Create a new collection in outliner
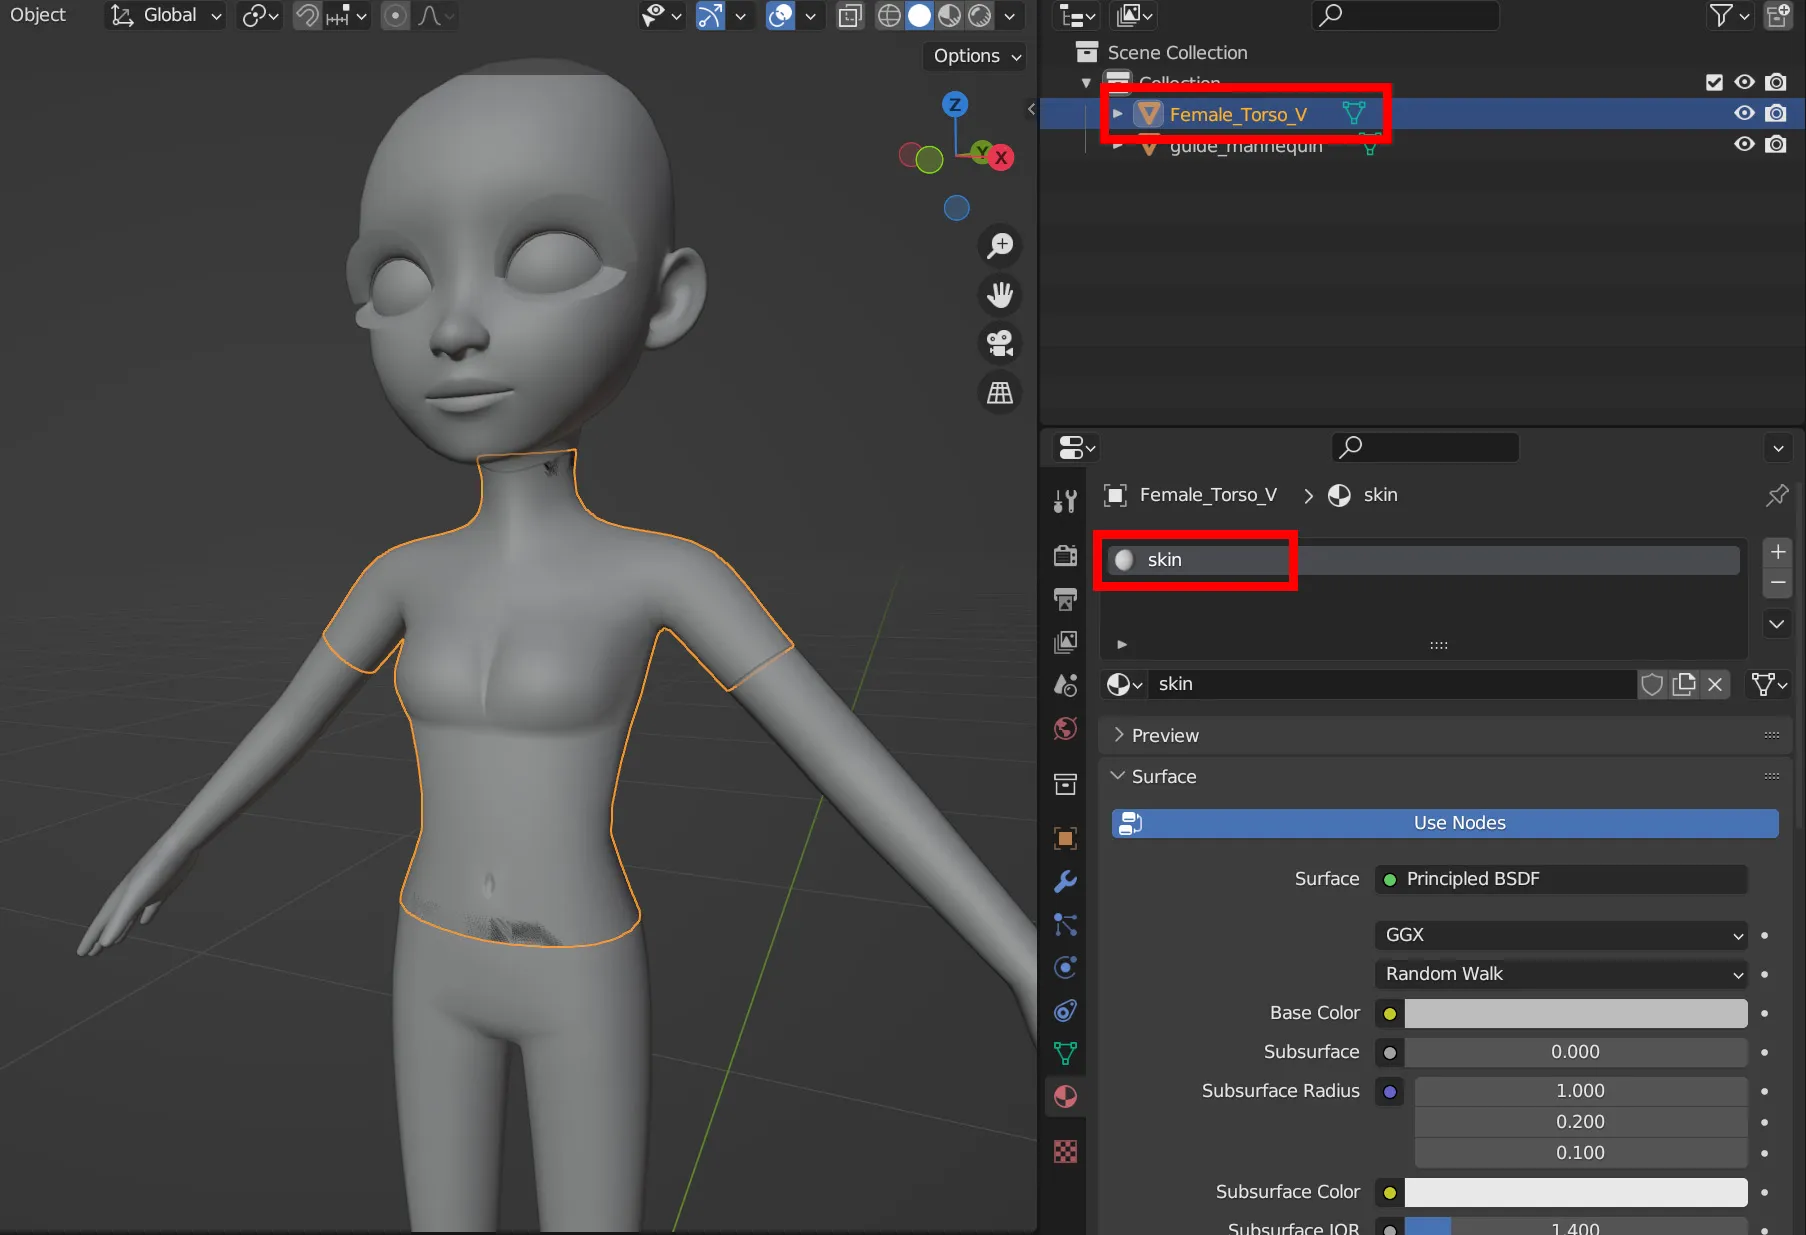Viewport: 1806px width, 1235px height. (x=1778, y=15)
